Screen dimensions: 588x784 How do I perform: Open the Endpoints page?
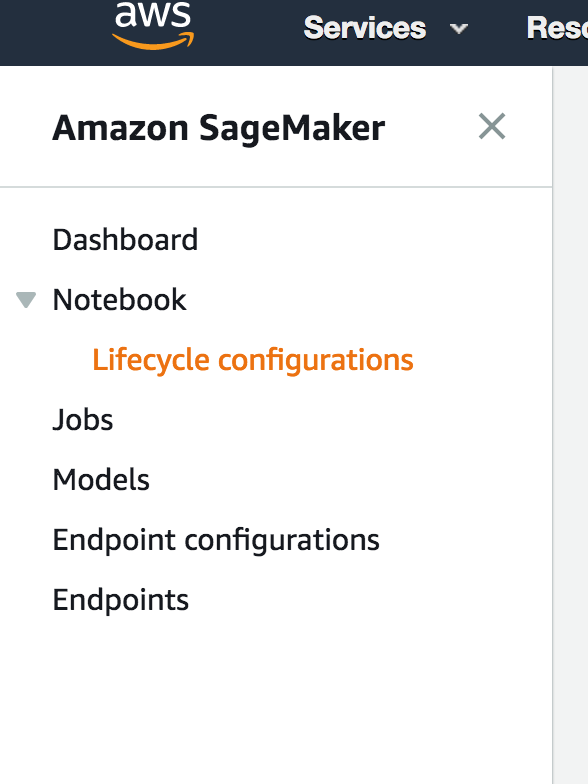click(120, 600)
